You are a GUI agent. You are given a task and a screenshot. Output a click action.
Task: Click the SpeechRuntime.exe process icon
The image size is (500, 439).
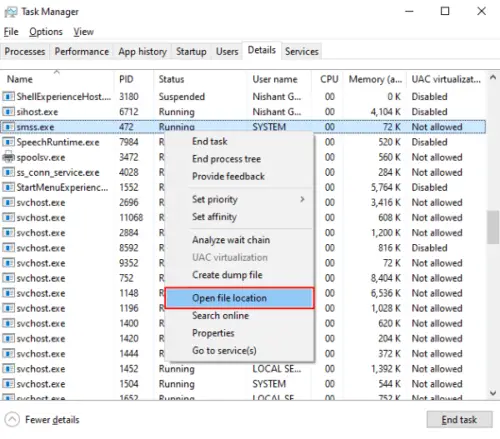[x=8, y=142]
